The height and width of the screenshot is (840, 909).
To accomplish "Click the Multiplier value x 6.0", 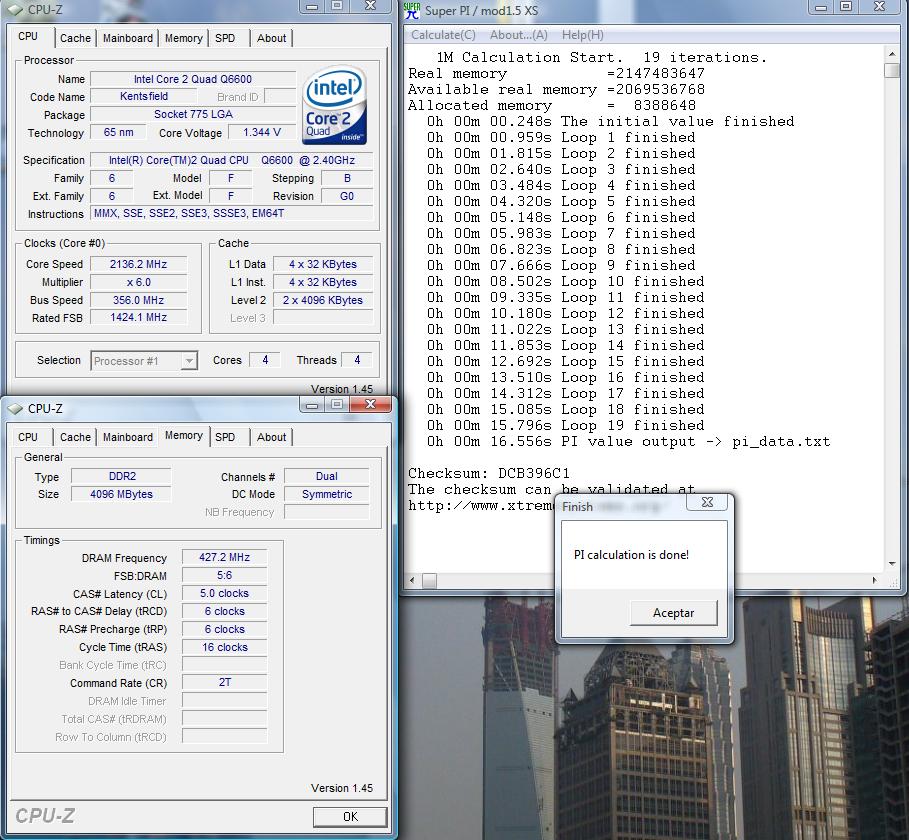I will pyautogui.click(x=139, y=282).
